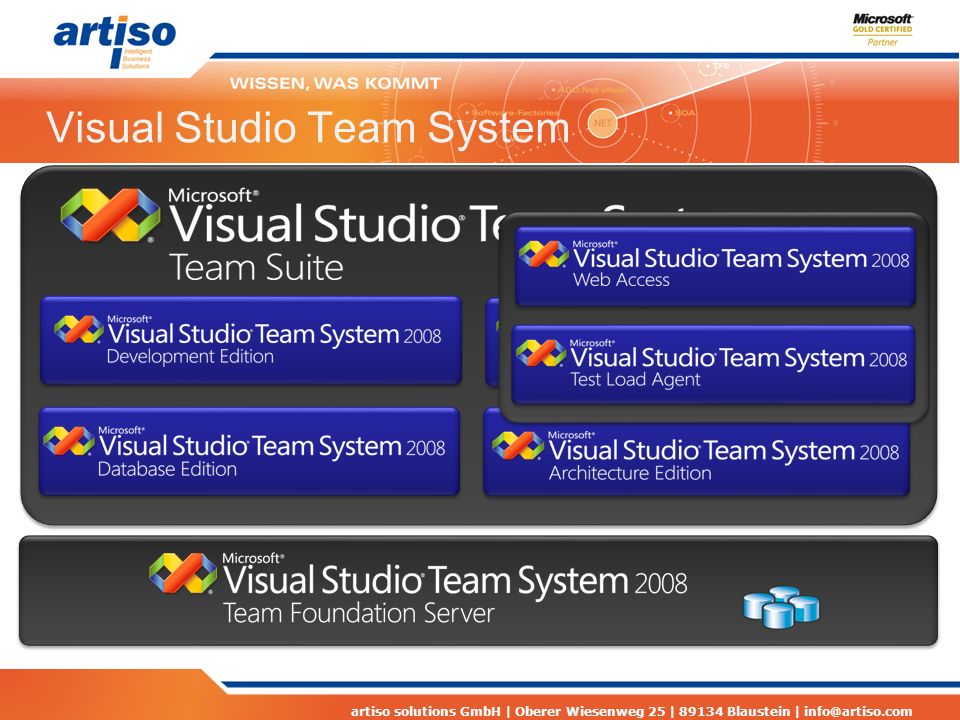Click the 'Architecture Edition' subtitle text

[x=630, y=473]
